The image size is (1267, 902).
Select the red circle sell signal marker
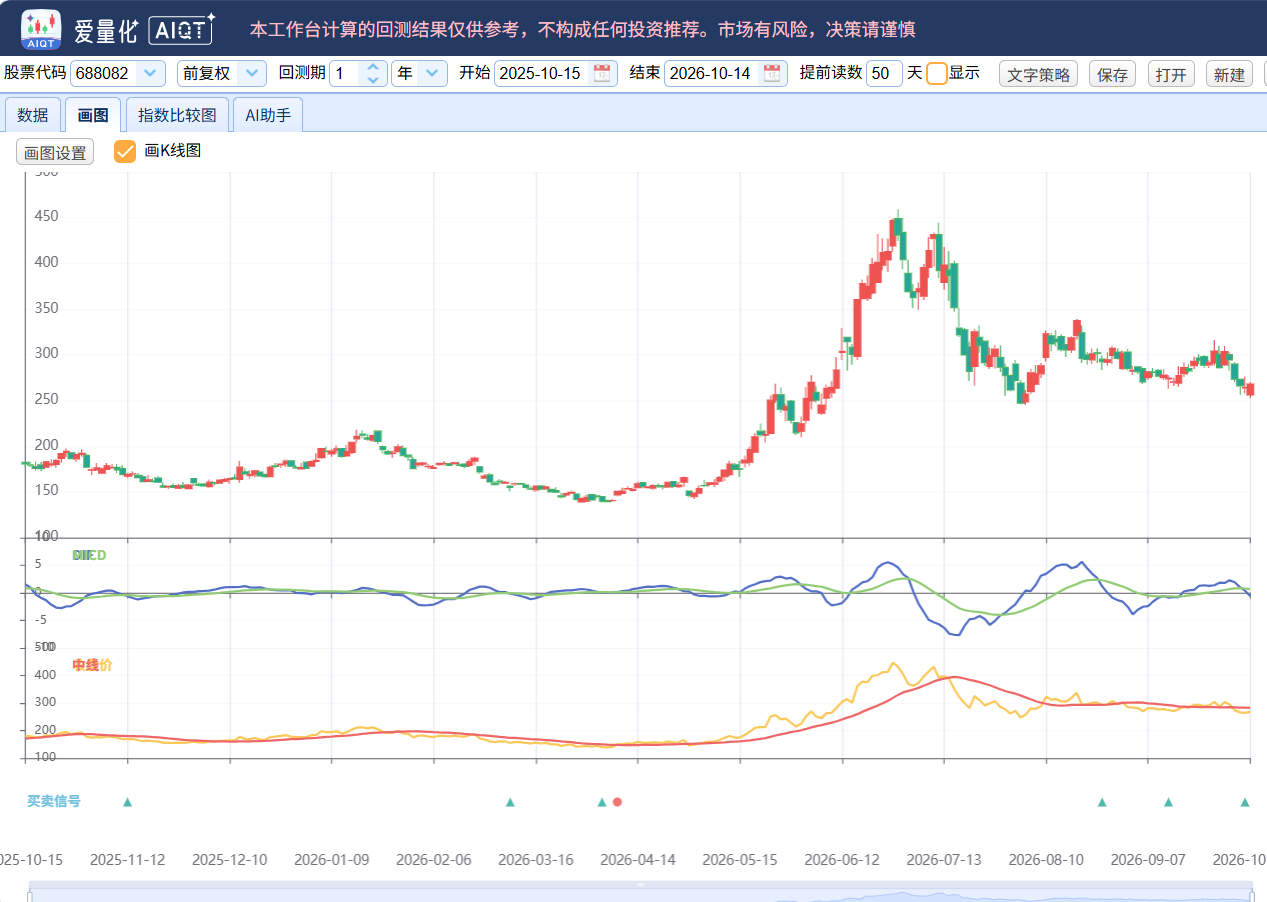pos(617,802)
